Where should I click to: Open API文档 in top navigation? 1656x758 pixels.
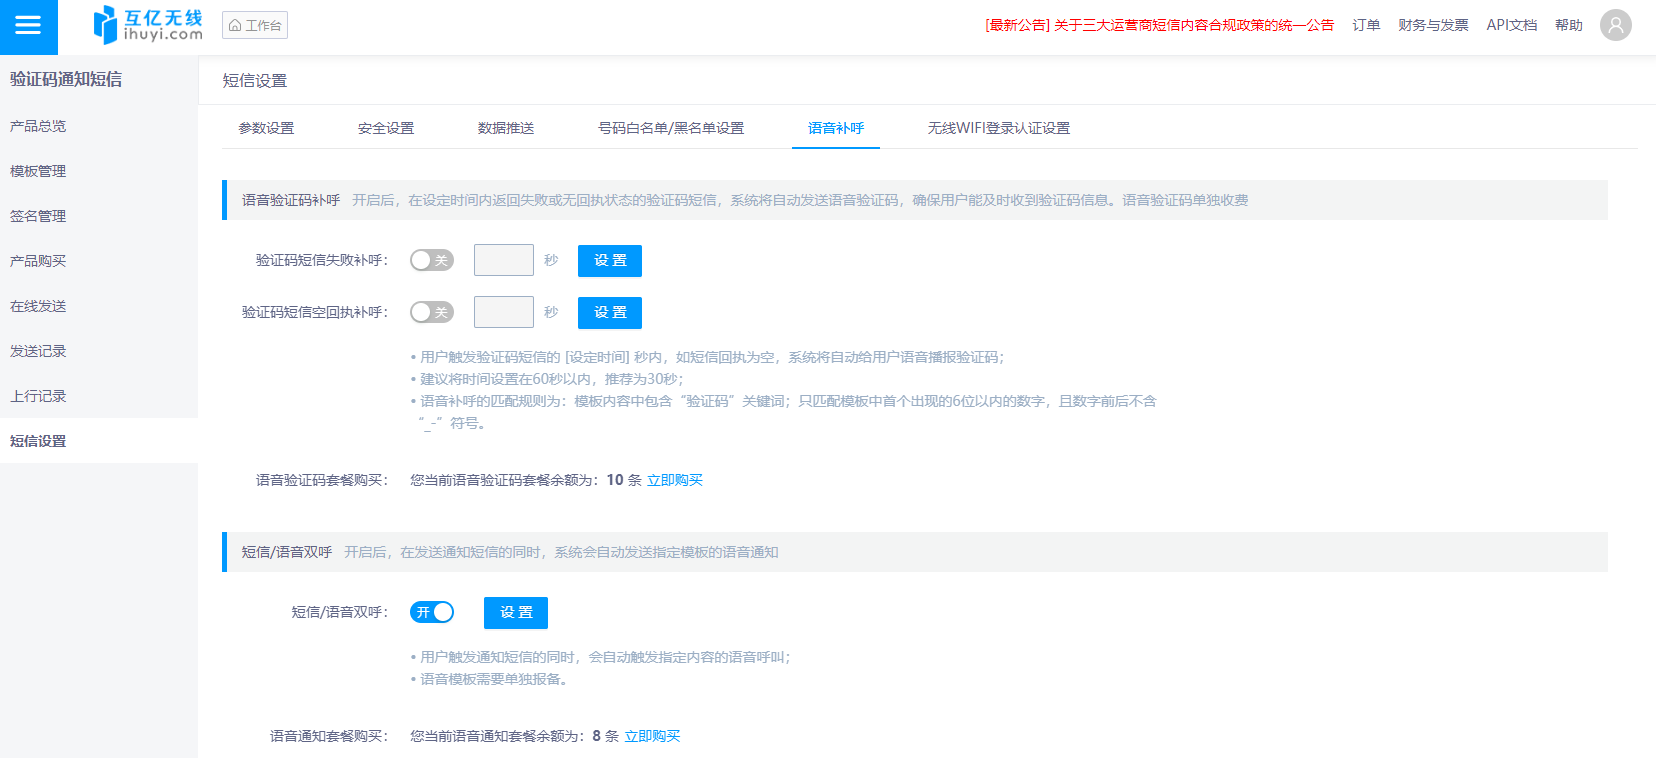point(1511,25)
